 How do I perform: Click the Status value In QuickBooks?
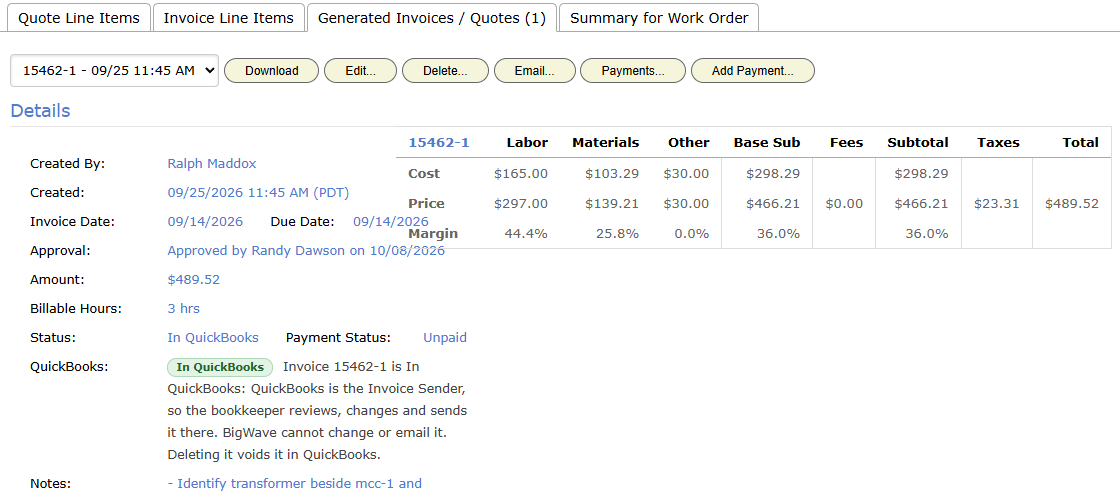point(213,337)
